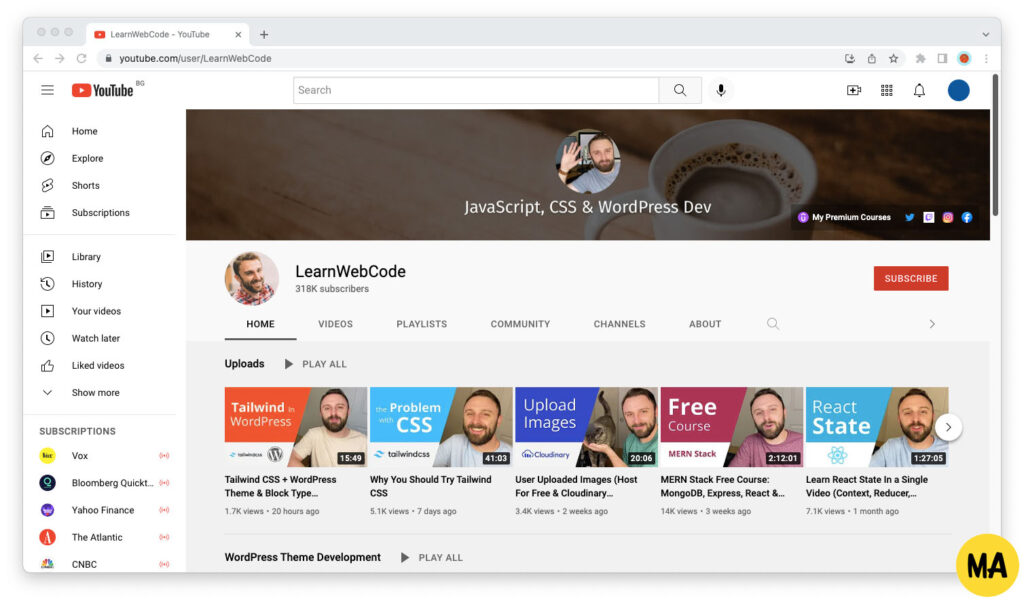Open Upload Images video thumbnail
The height and width of the screenshot is (601, 1024).
point(586,427)
